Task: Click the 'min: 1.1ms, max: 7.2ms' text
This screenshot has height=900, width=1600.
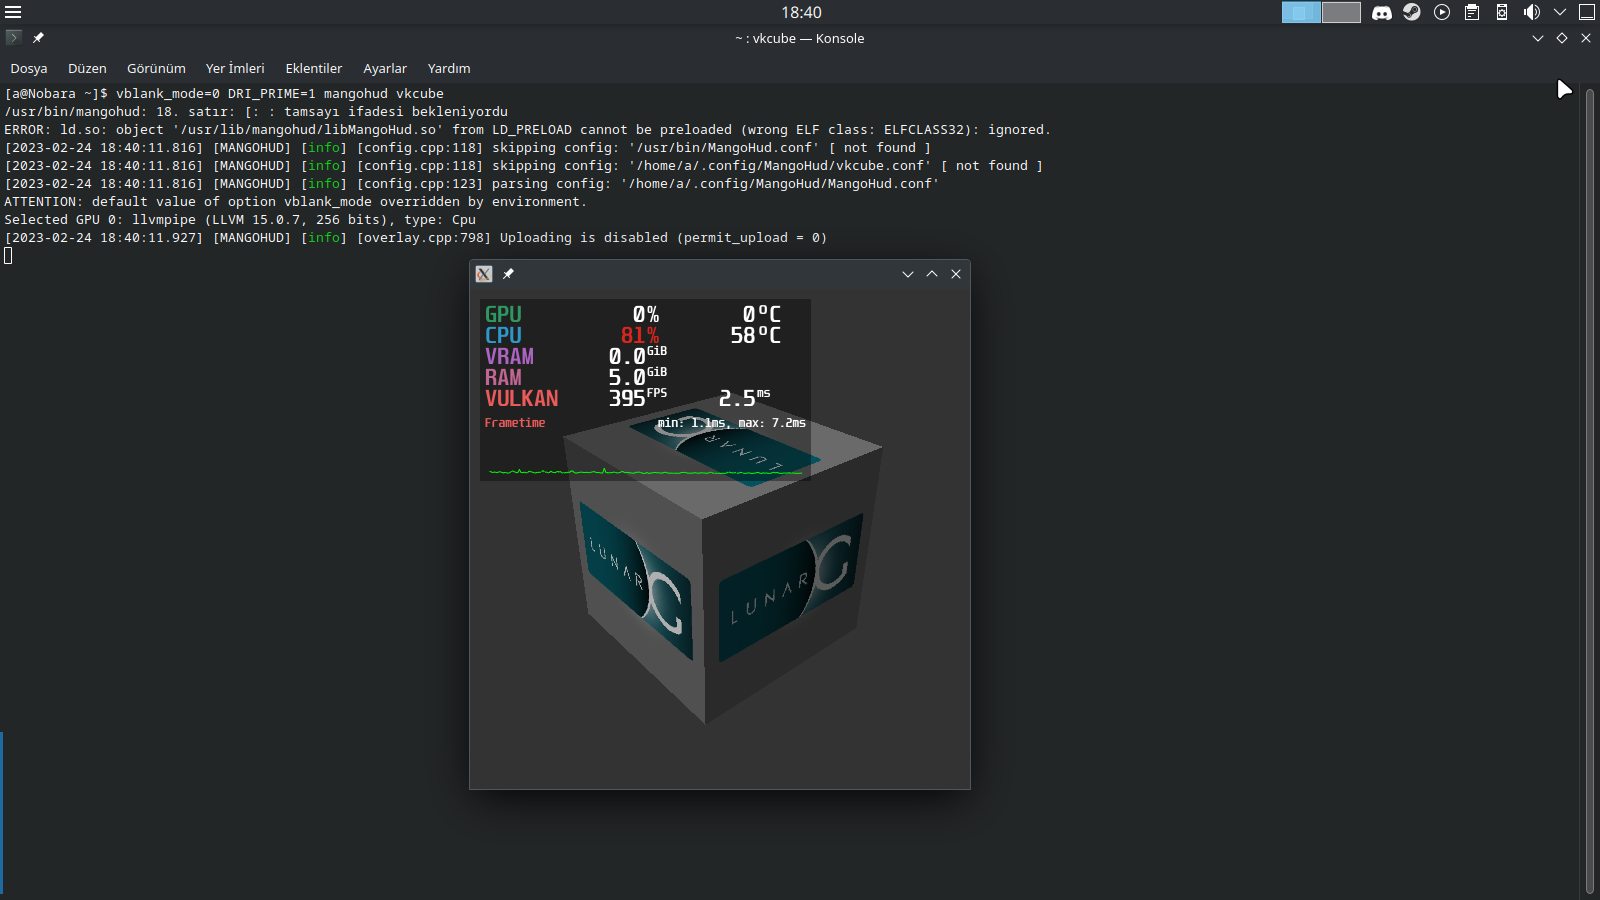Action: pos(731,423)
